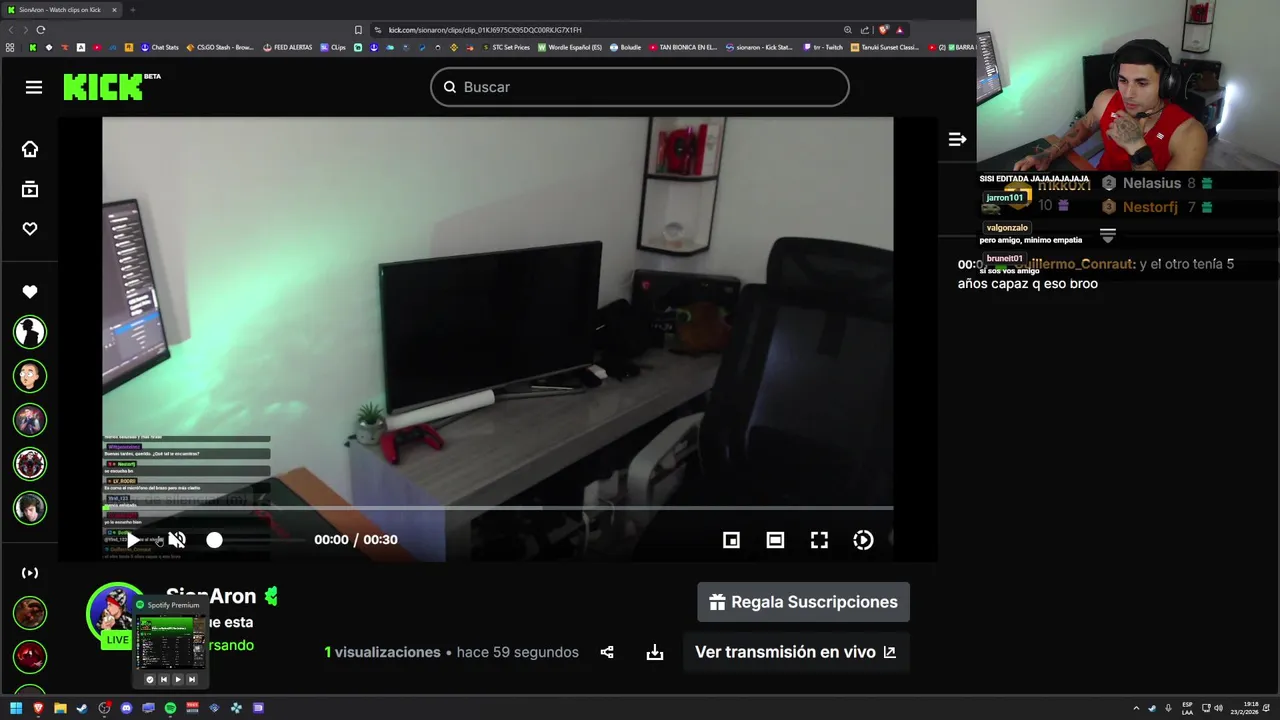
Task: Open Tanuki Sunset Classic bookmark
Action: tap(885, 47)
